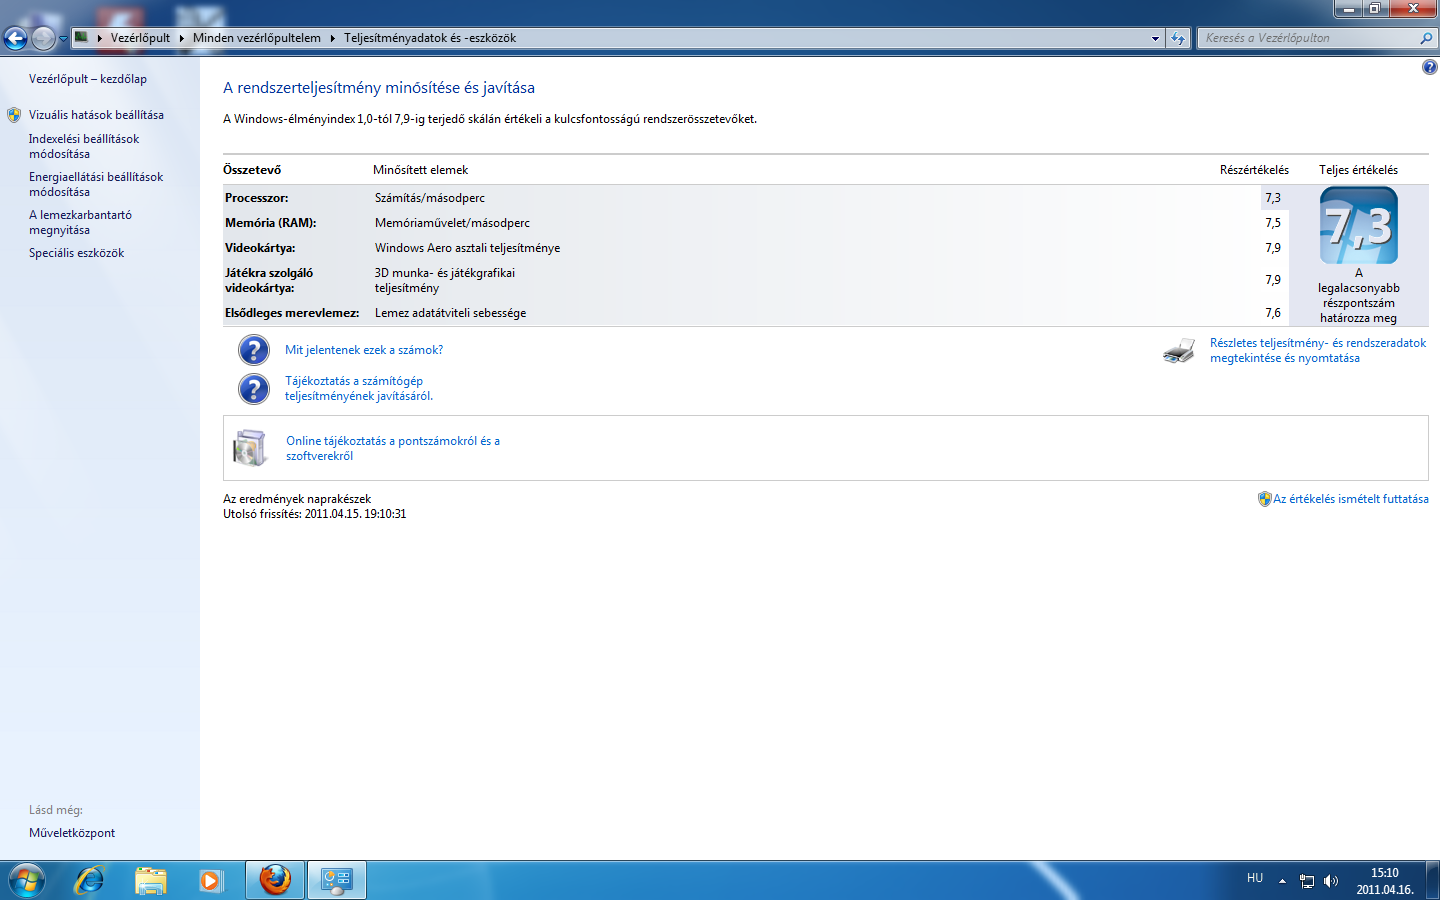The height and width of the screenshot is (900, 1440).
Task: Click the printer icon
Action: point(1179,350)
